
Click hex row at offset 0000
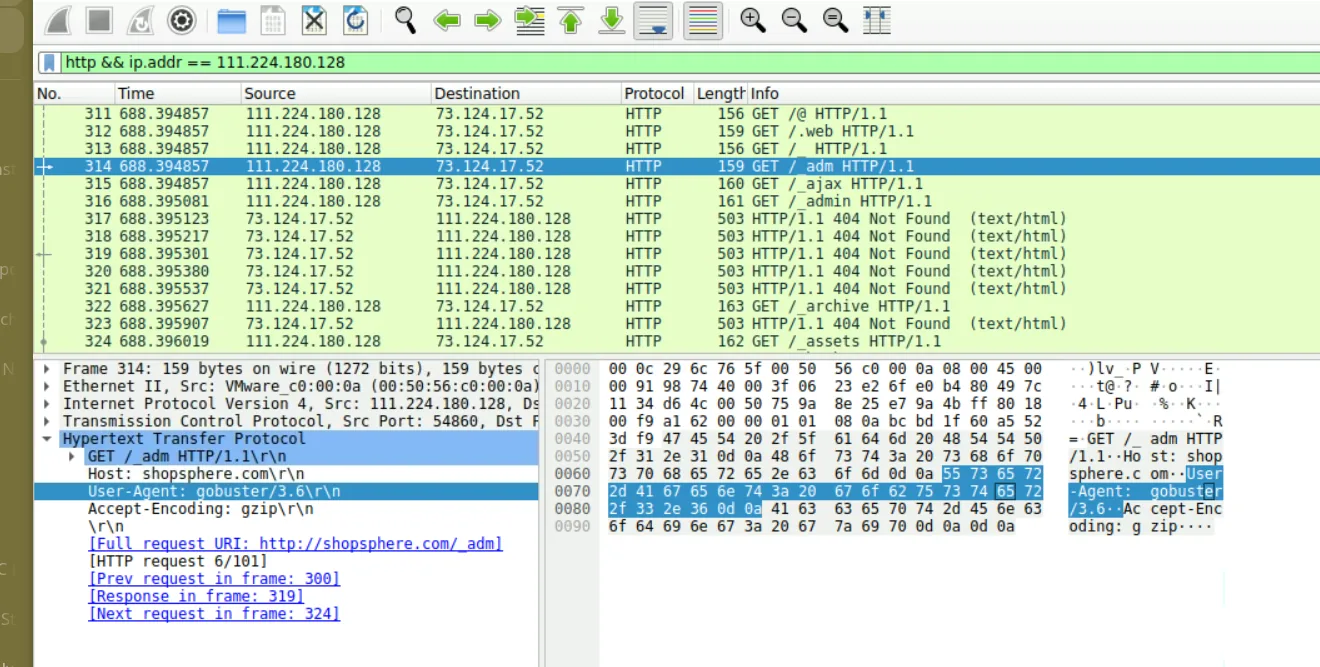pyautogui.click(x=825, y=369)
